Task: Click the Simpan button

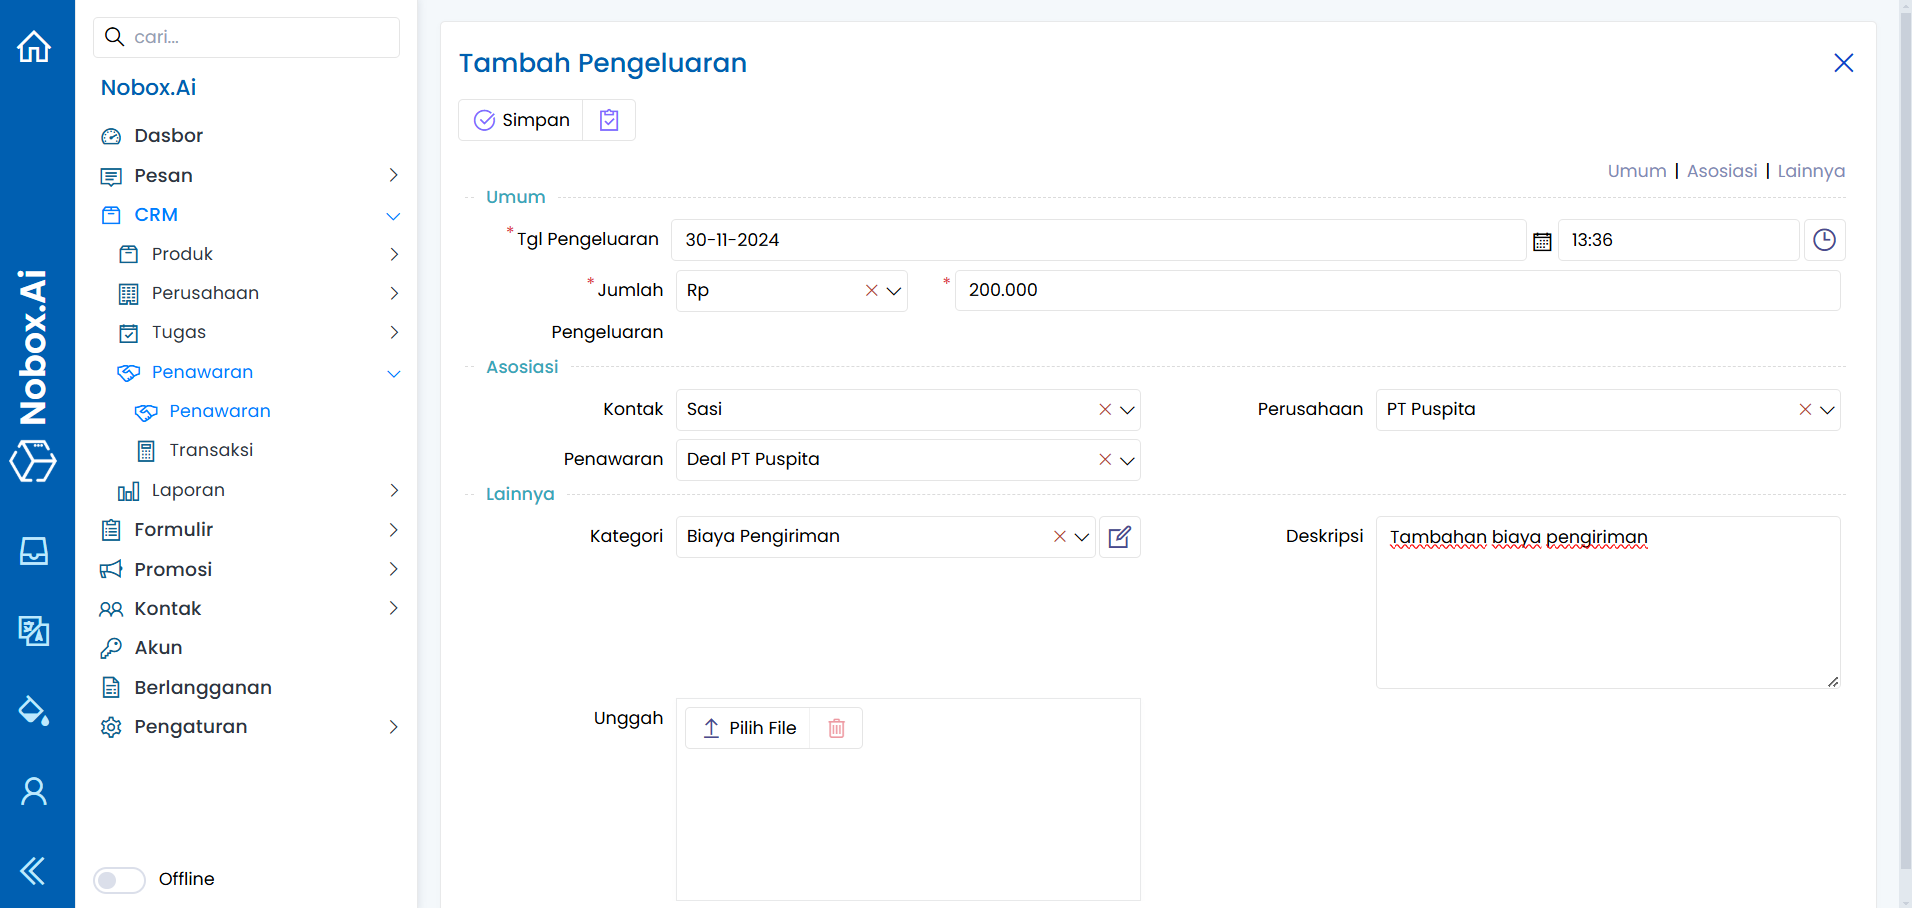Action: point(521,120)
